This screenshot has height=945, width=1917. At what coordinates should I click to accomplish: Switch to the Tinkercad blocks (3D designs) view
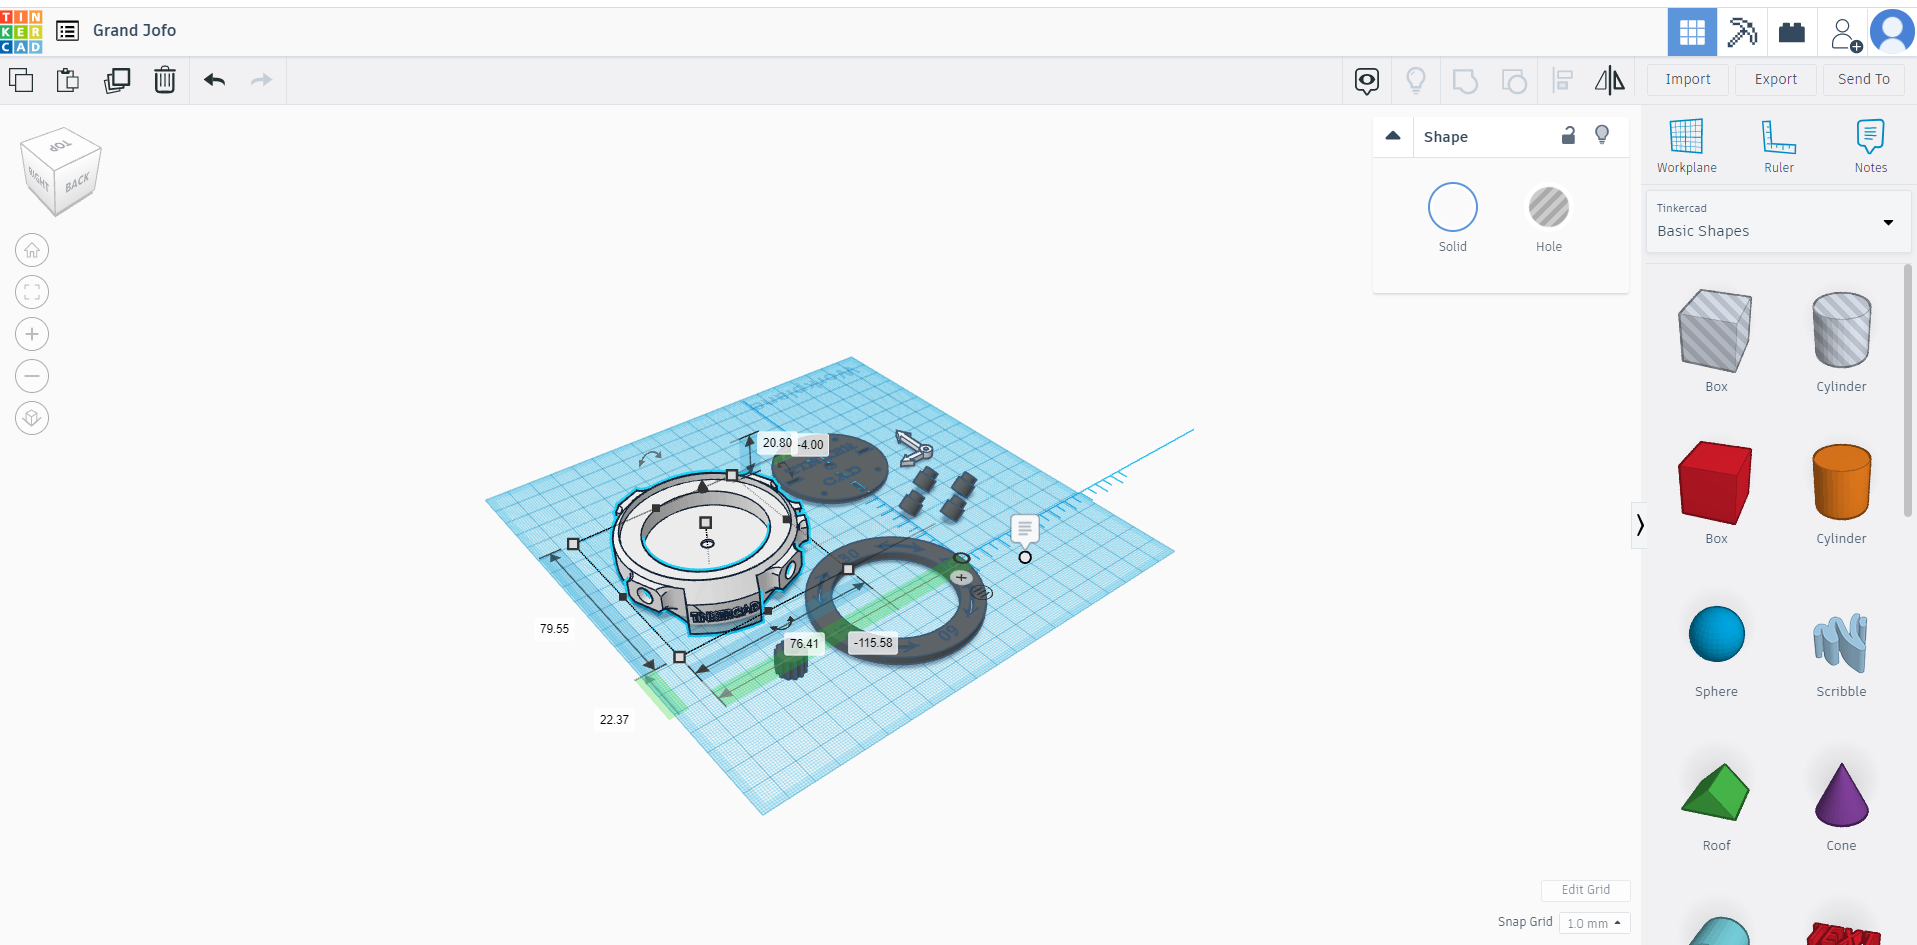tap(1691, 31)
